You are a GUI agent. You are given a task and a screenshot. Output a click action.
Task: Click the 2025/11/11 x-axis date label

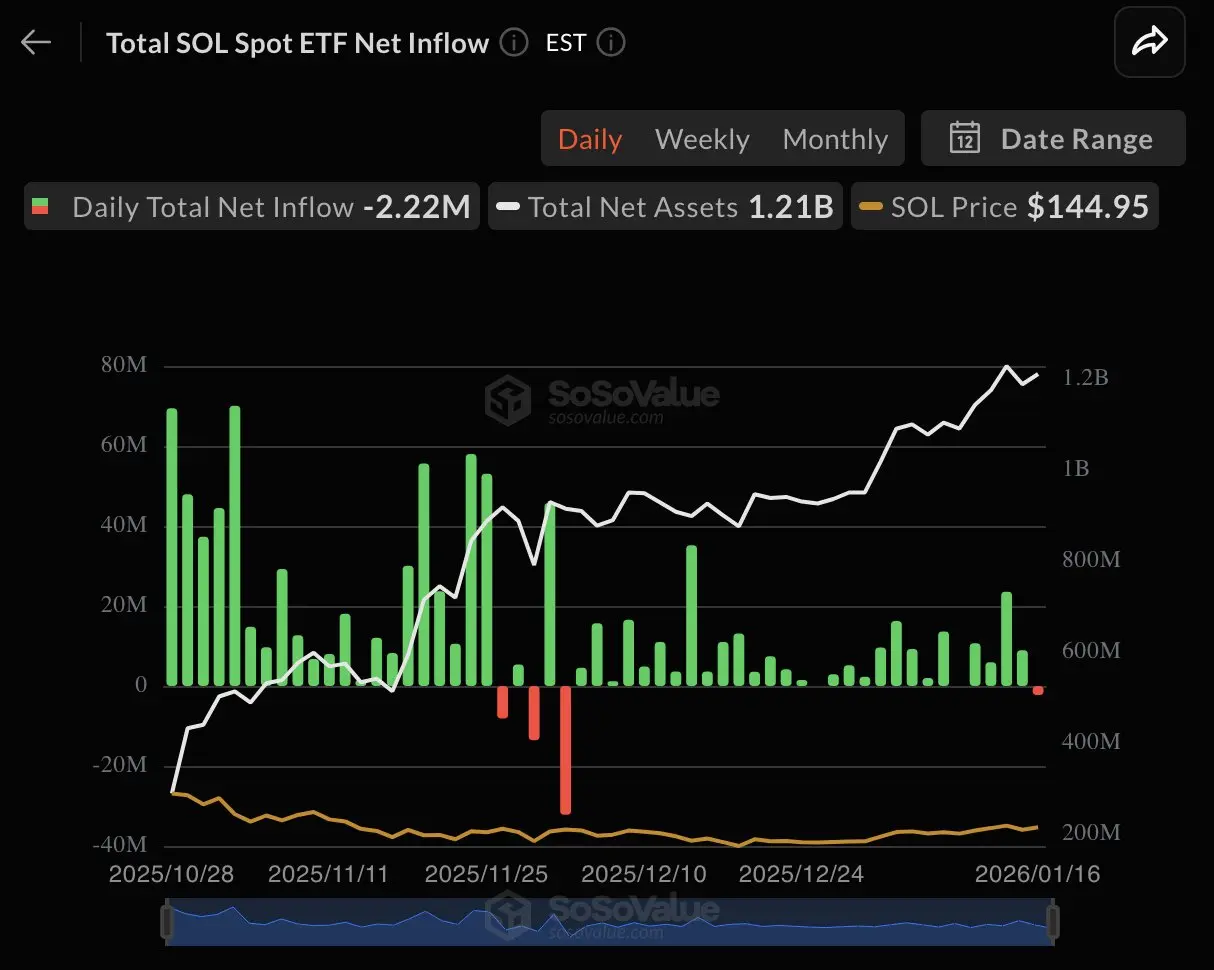tap(330, 874)
